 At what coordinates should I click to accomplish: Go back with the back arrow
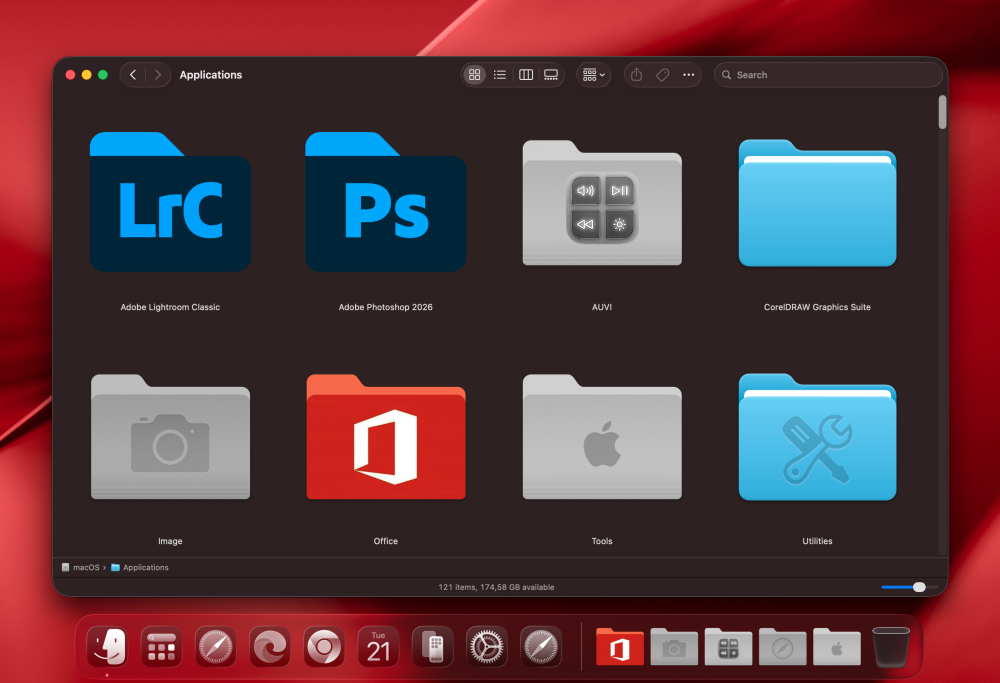(x=133, y=75)
